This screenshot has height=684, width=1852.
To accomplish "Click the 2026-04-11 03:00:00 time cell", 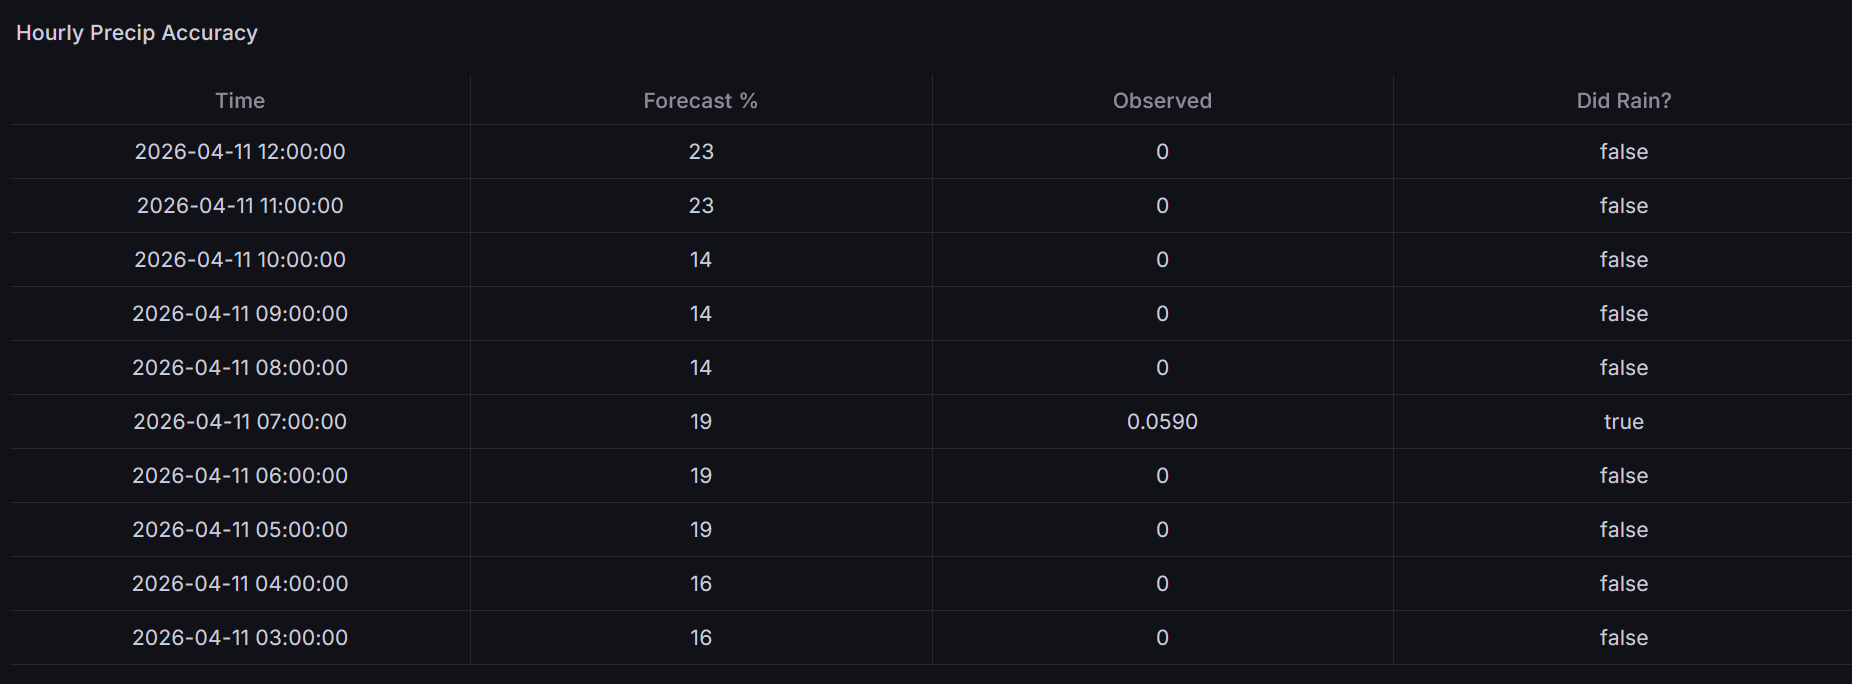I will pos(240,638).
